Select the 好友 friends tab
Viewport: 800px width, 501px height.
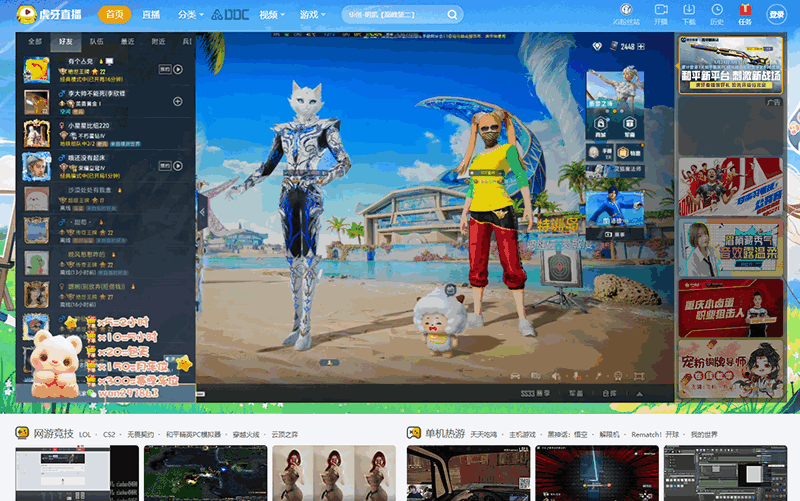65,42
